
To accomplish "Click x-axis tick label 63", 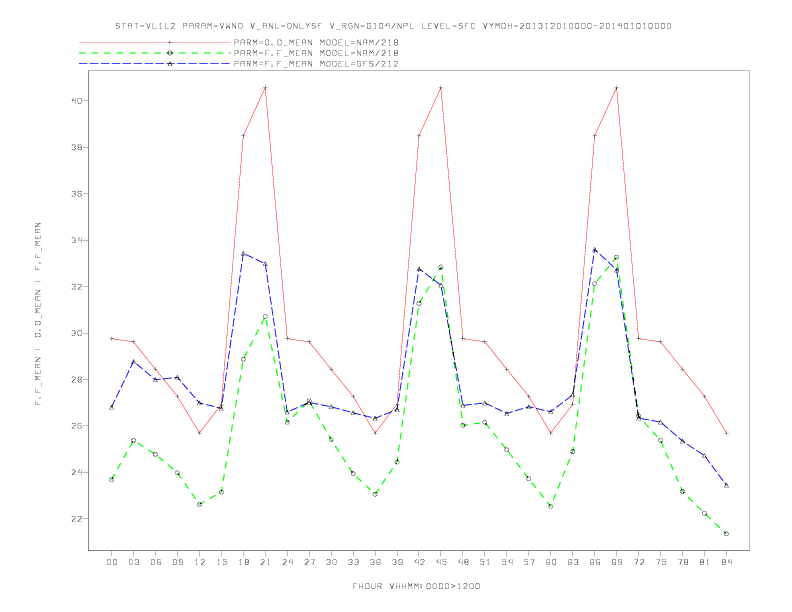I will (x=573, y=562).
